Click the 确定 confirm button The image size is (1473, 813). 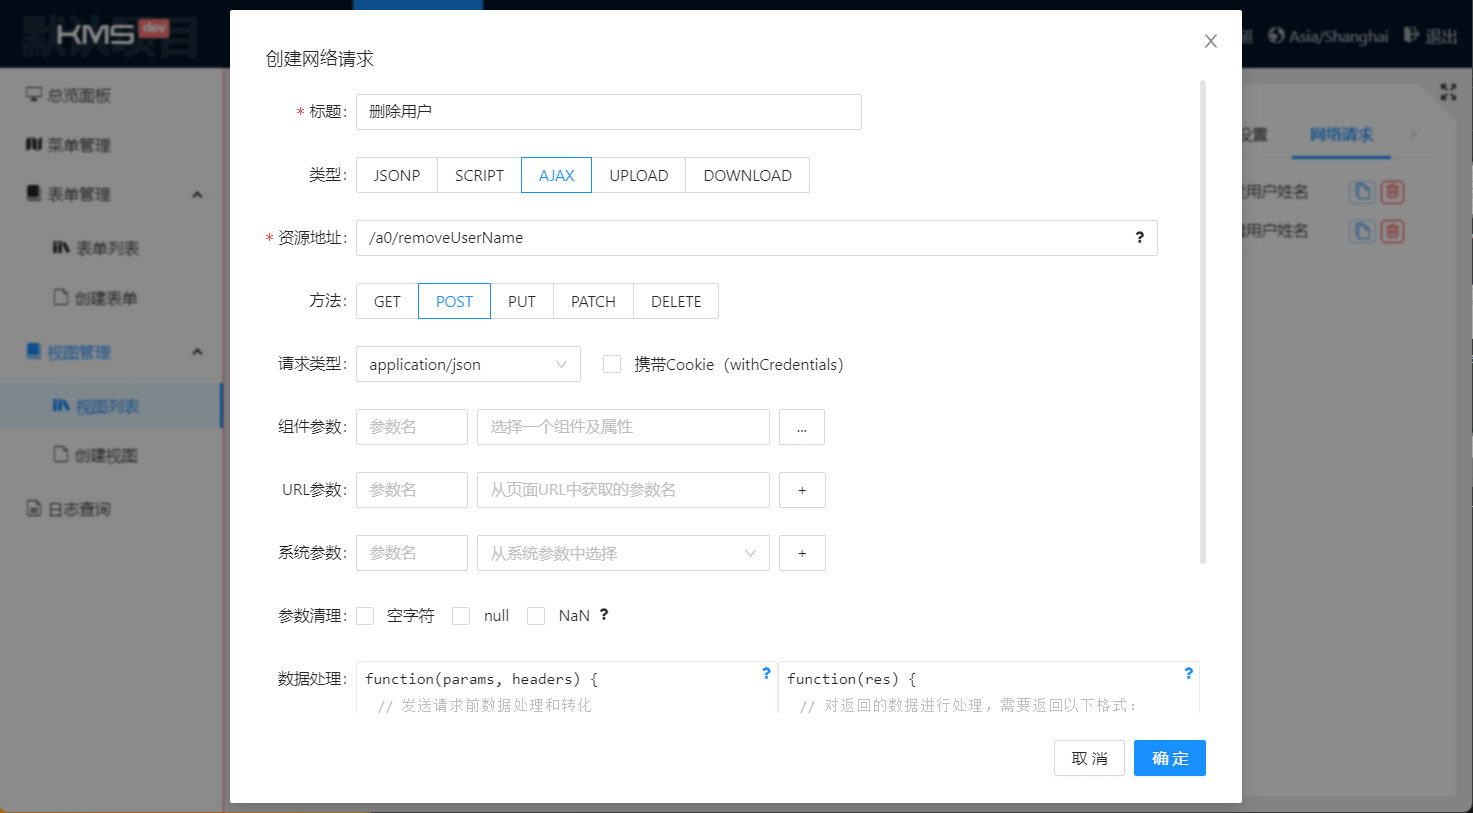pos(1169,758)
